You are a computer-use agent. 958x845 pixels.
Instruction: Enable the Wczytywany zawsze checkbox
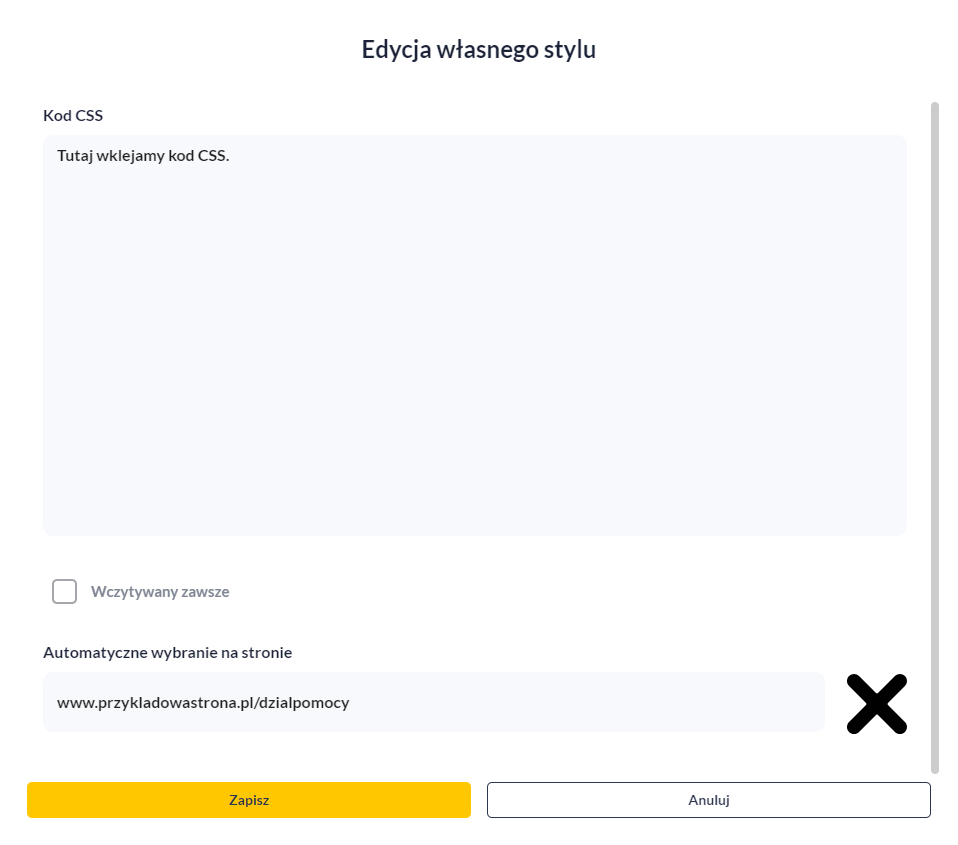(x=64, y=591)
